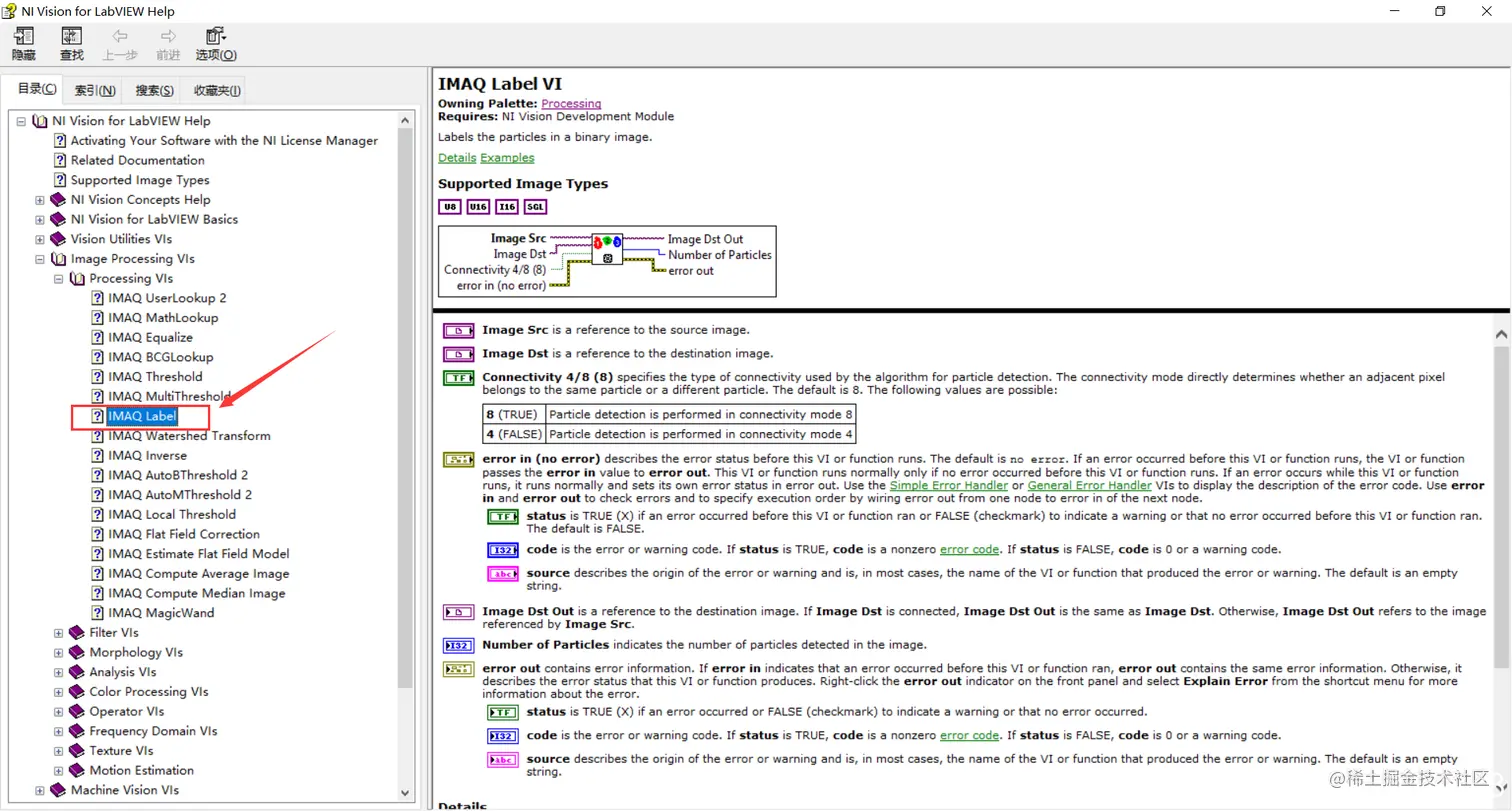Open the Options (选项) toolbar menu
The image size is (1512, 811).
(216, 45)
